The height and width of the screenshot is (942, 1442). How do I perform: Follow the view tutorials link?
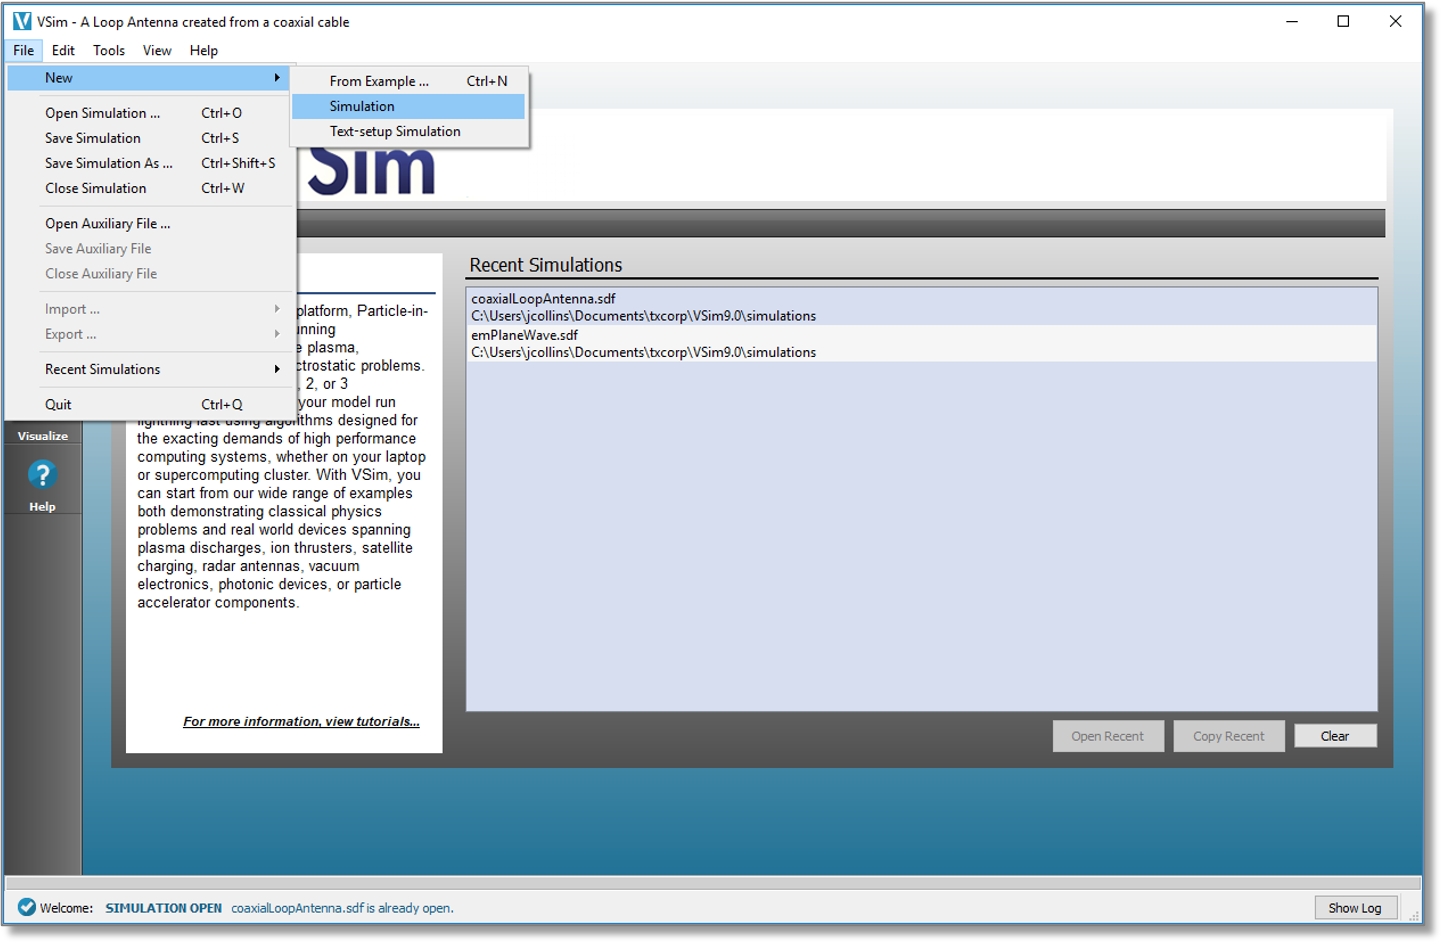point(301,722)
